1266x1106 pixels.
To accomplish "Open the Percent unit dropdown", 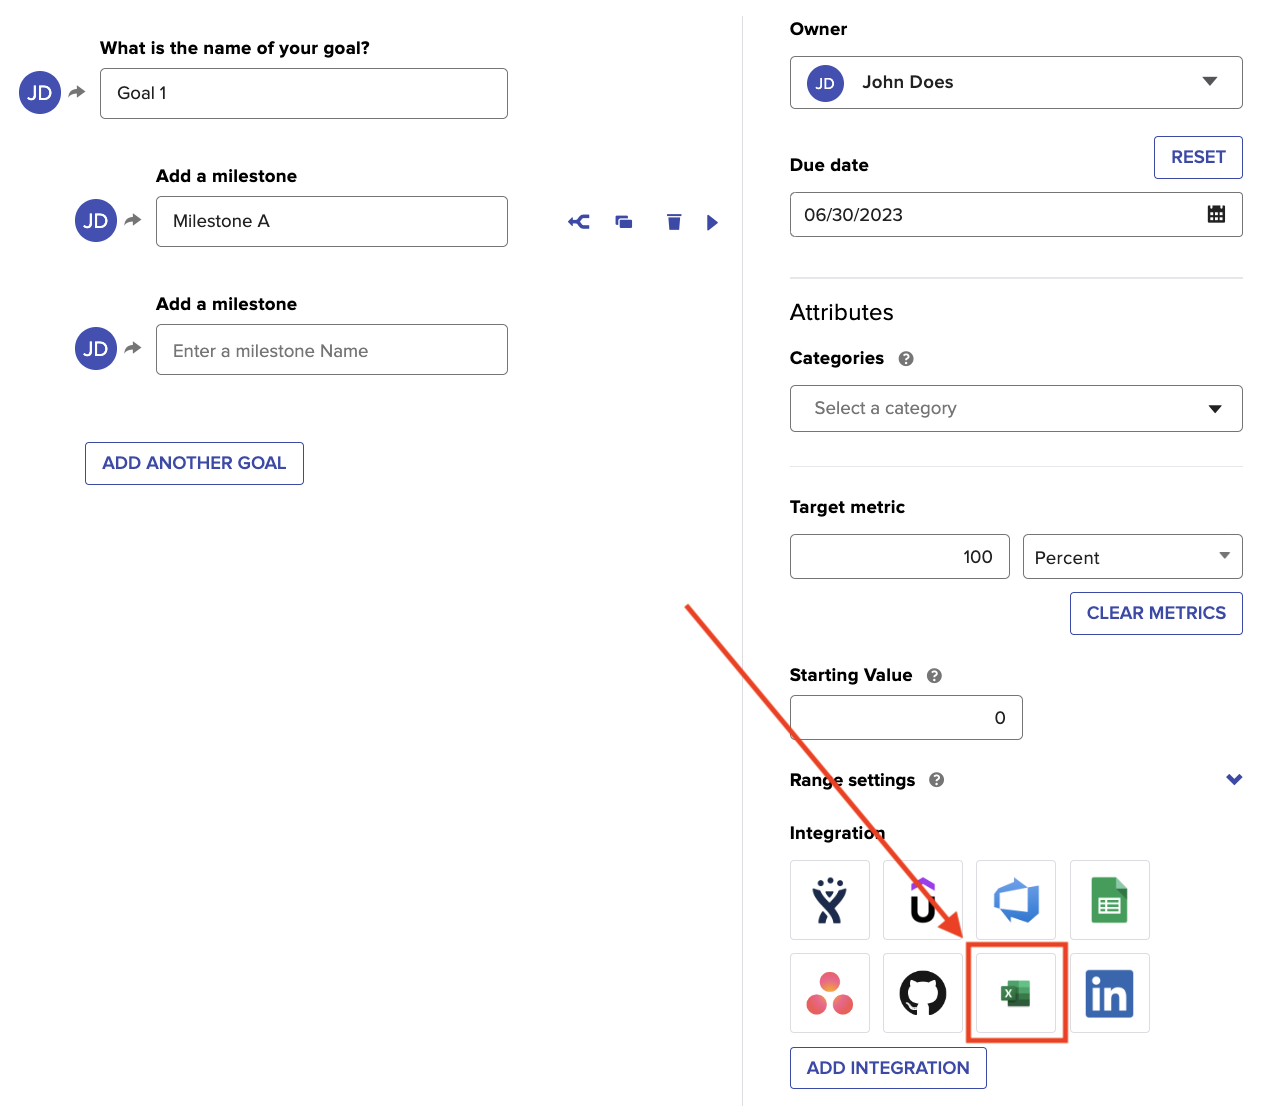I will click(1132, 556).
